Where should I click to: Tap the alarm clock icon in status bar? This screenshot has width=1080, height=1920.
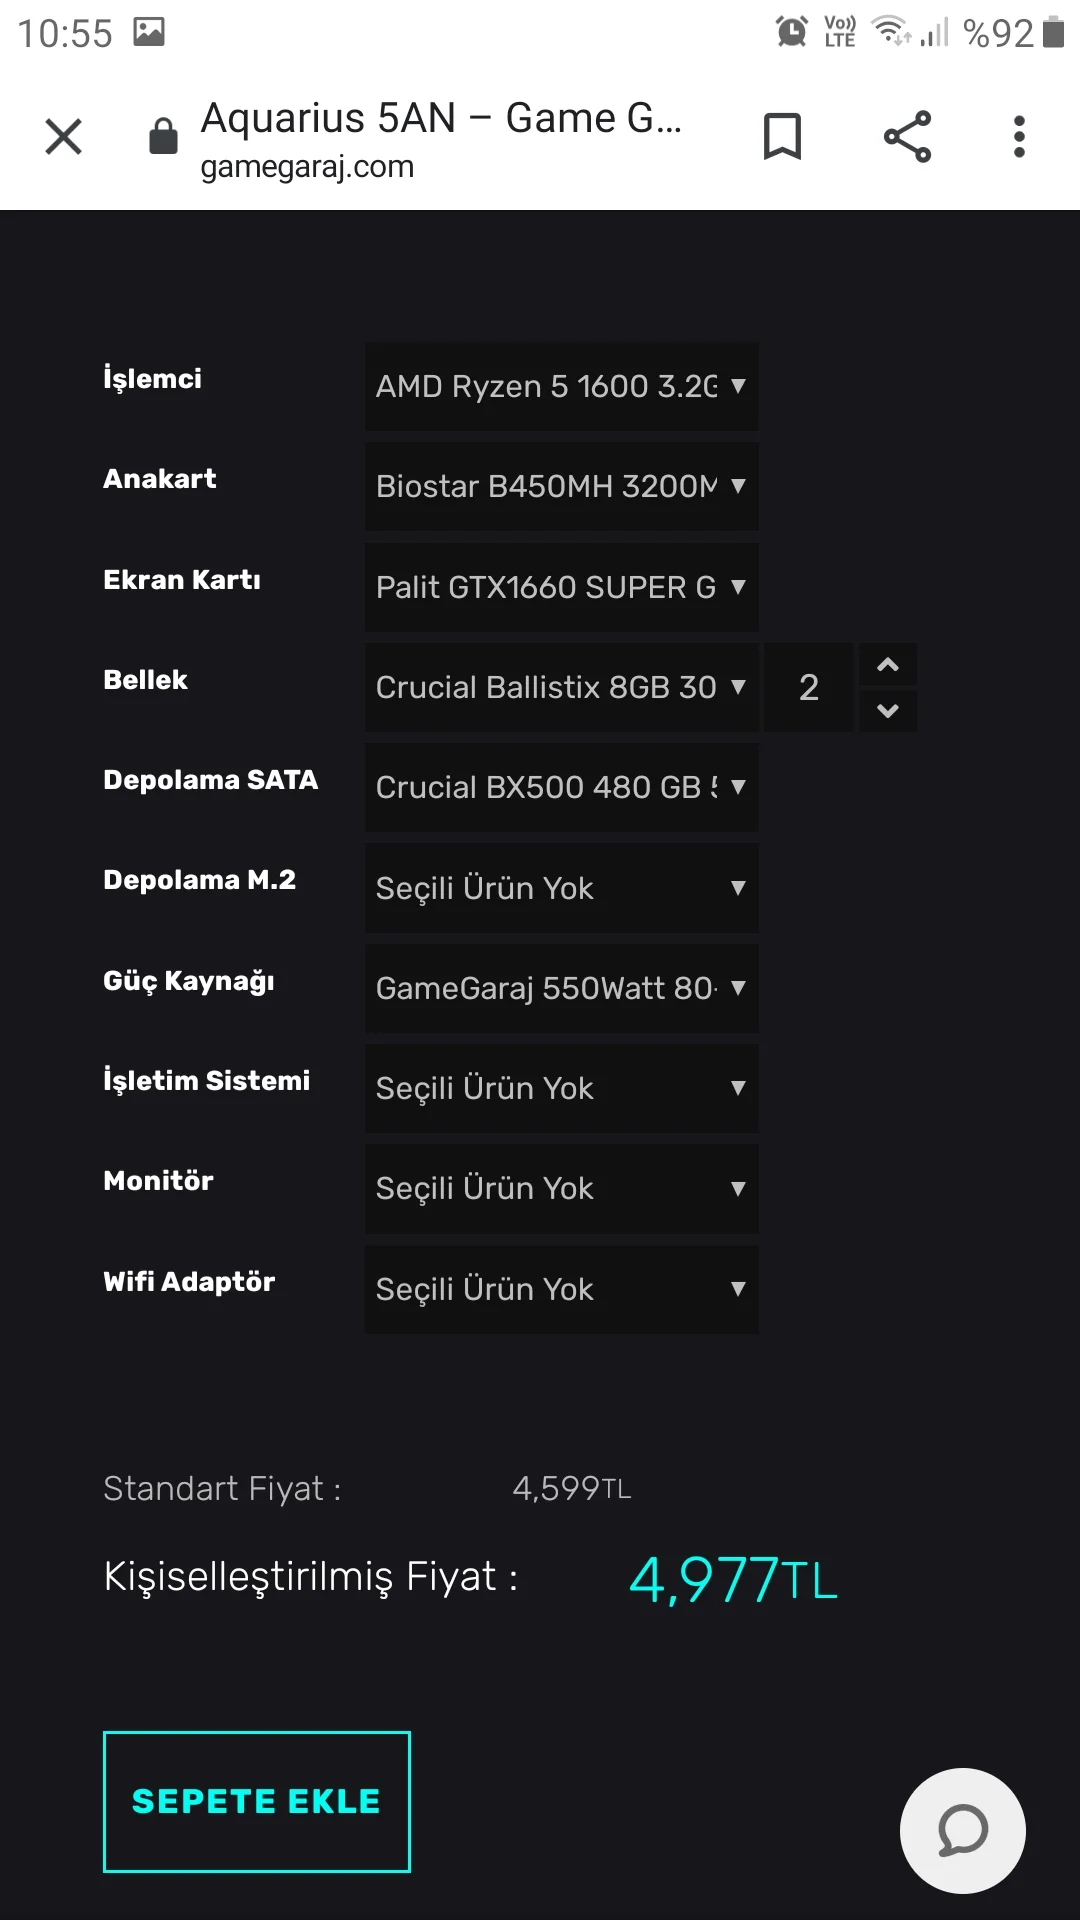tap(791, 32)
